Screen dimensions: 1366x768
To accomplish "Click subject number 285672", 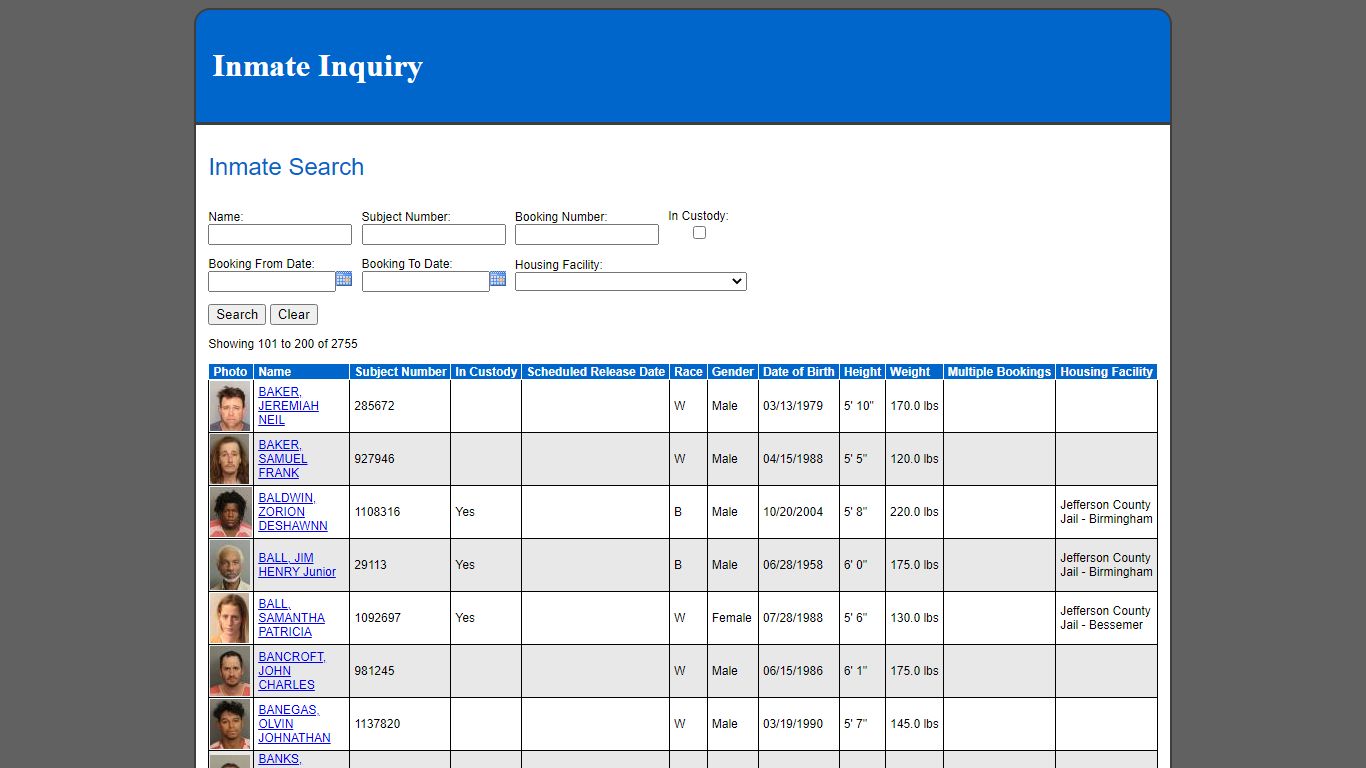I will pos(374,406).
